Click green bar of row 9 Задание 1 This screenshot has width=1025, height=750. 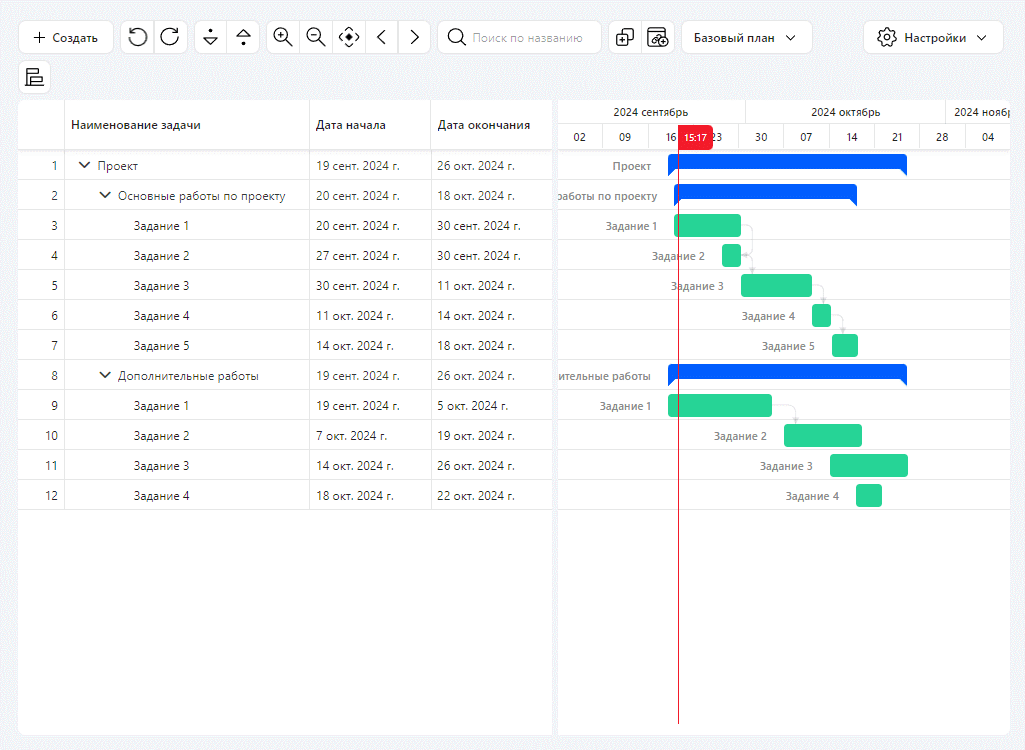click(720, 405)
